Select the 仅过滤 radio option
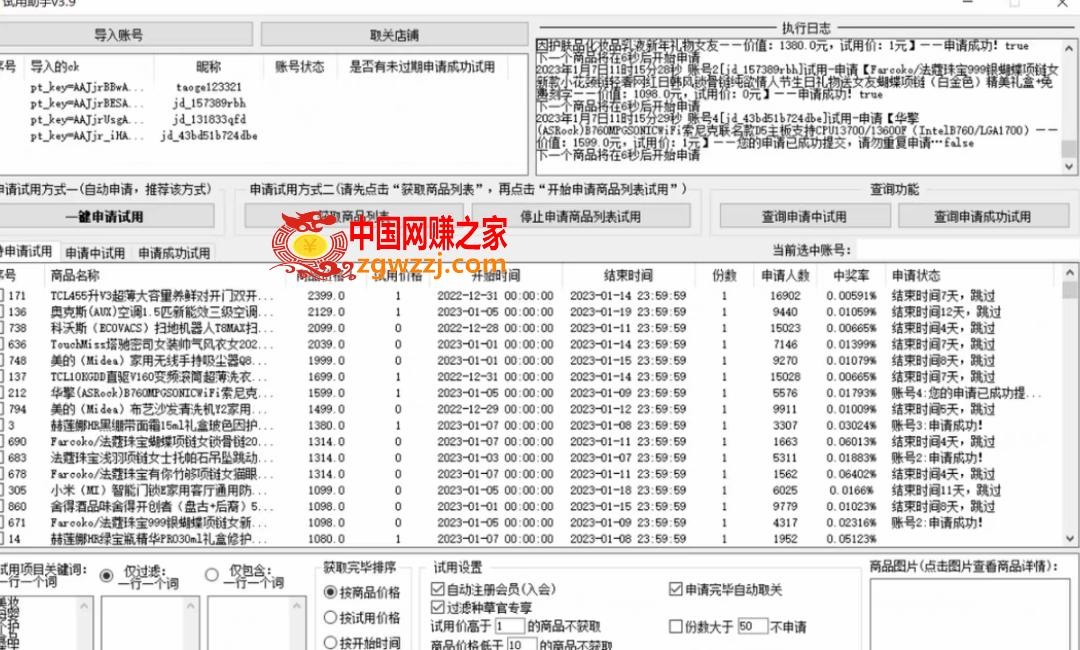 tap(107, 575)
